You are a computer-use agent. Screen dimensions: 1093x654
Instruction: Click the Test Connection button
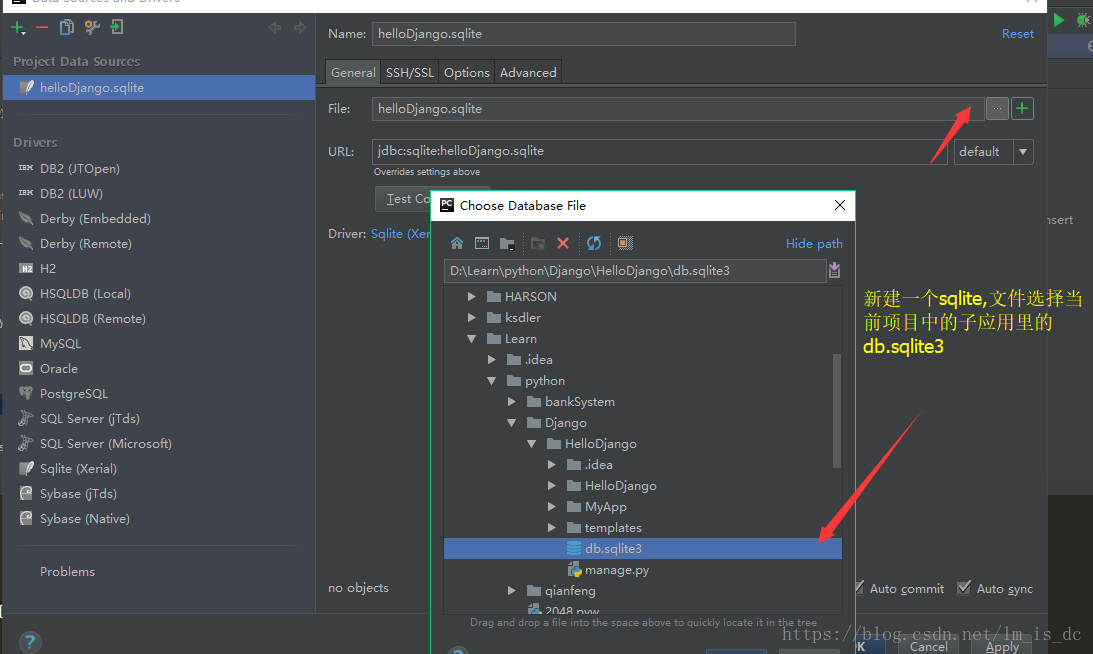pos(404,199)
